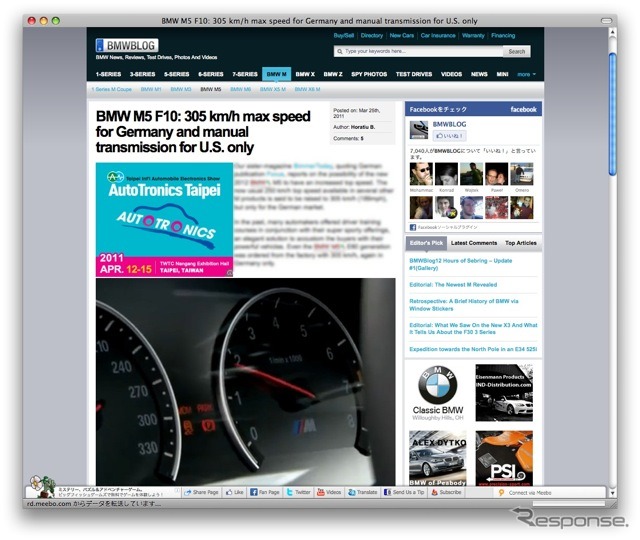Image resolution: width=640 pixels, height=540 pixels.
Task: Open the Financing top link
Action: click(x=503, y=36)
